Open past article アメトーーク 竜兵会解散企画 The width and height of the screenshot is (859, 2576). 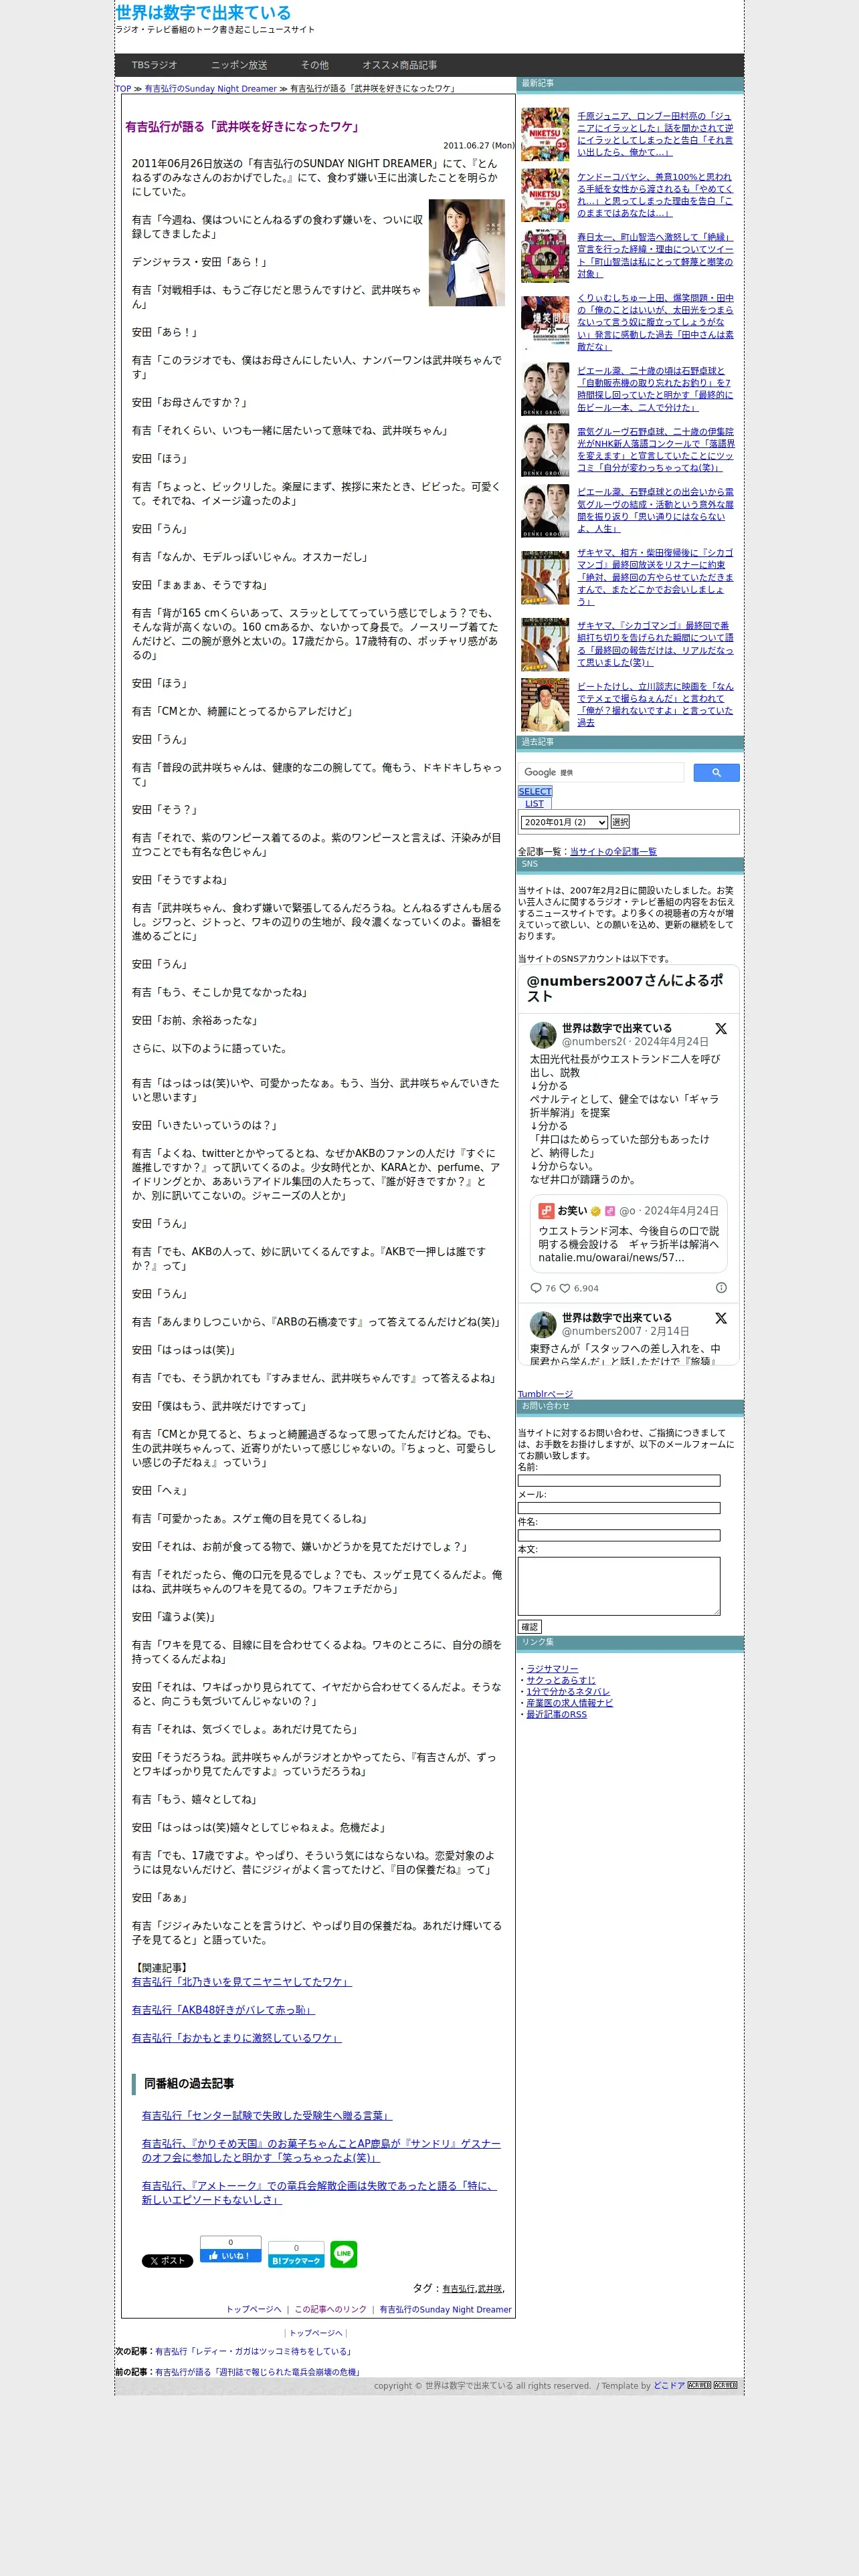[x=319, y=2192]
